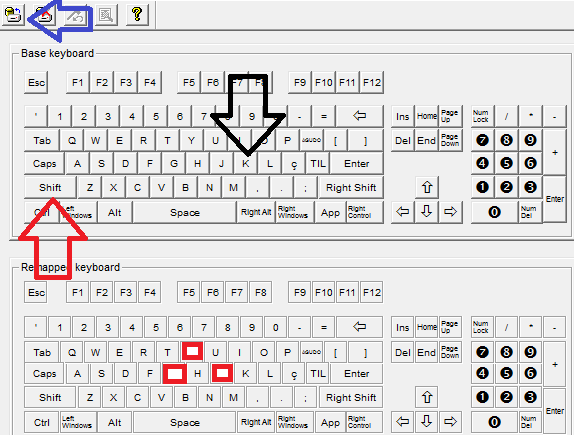Select numpad 6 on Base keyboard
574x435 pixels.
pos(530,163)
